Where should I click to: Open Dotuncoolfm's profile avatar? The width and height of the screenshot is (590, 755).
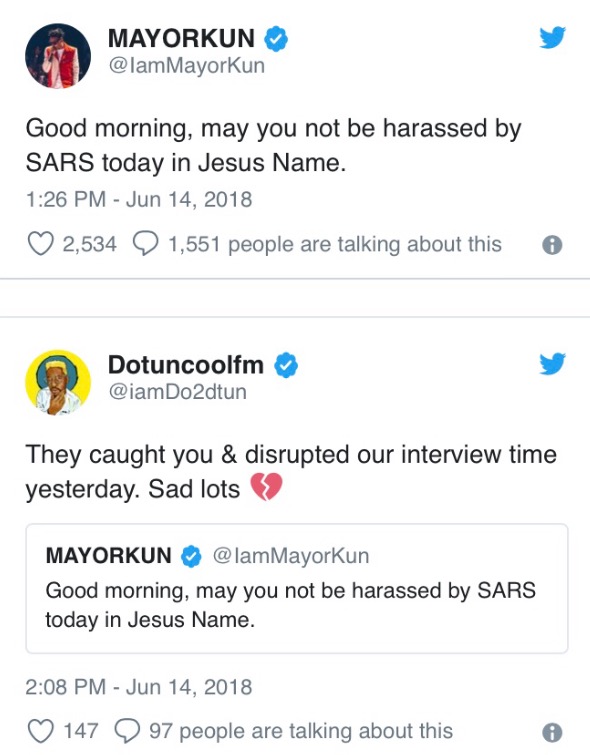(x=58, y=382)
